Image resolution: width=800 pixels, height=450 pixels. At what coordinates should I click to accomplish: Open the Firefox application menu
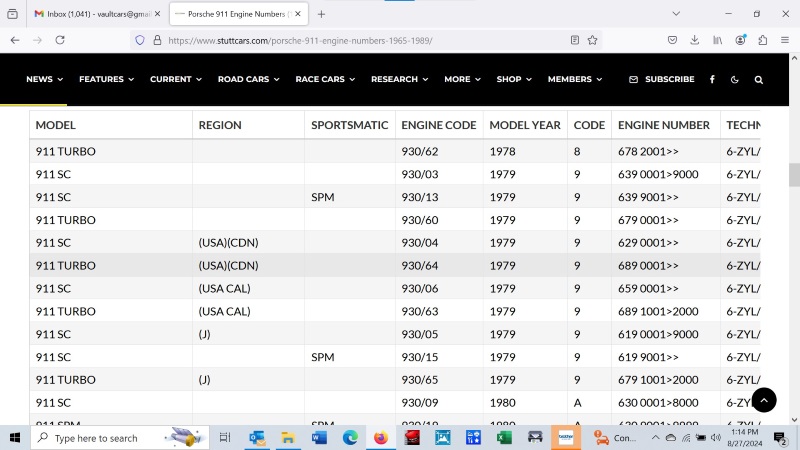pos(785,40)
